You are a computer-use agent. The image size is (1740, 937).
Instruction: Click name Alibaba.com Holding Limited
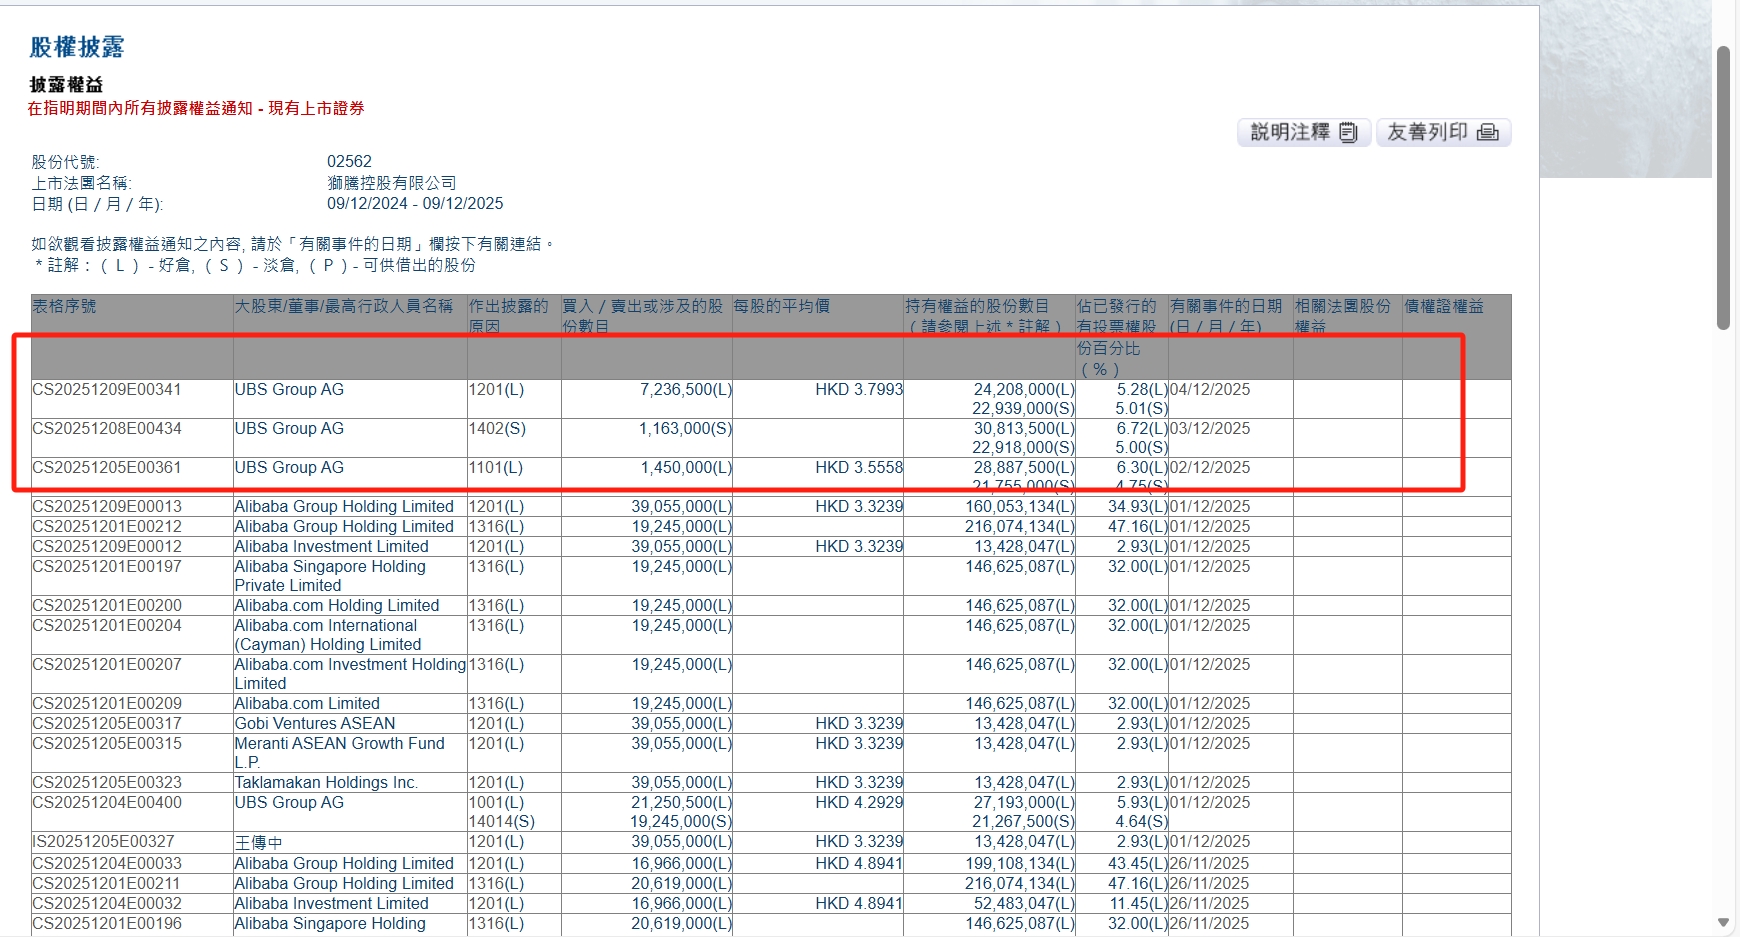point(337,605)
